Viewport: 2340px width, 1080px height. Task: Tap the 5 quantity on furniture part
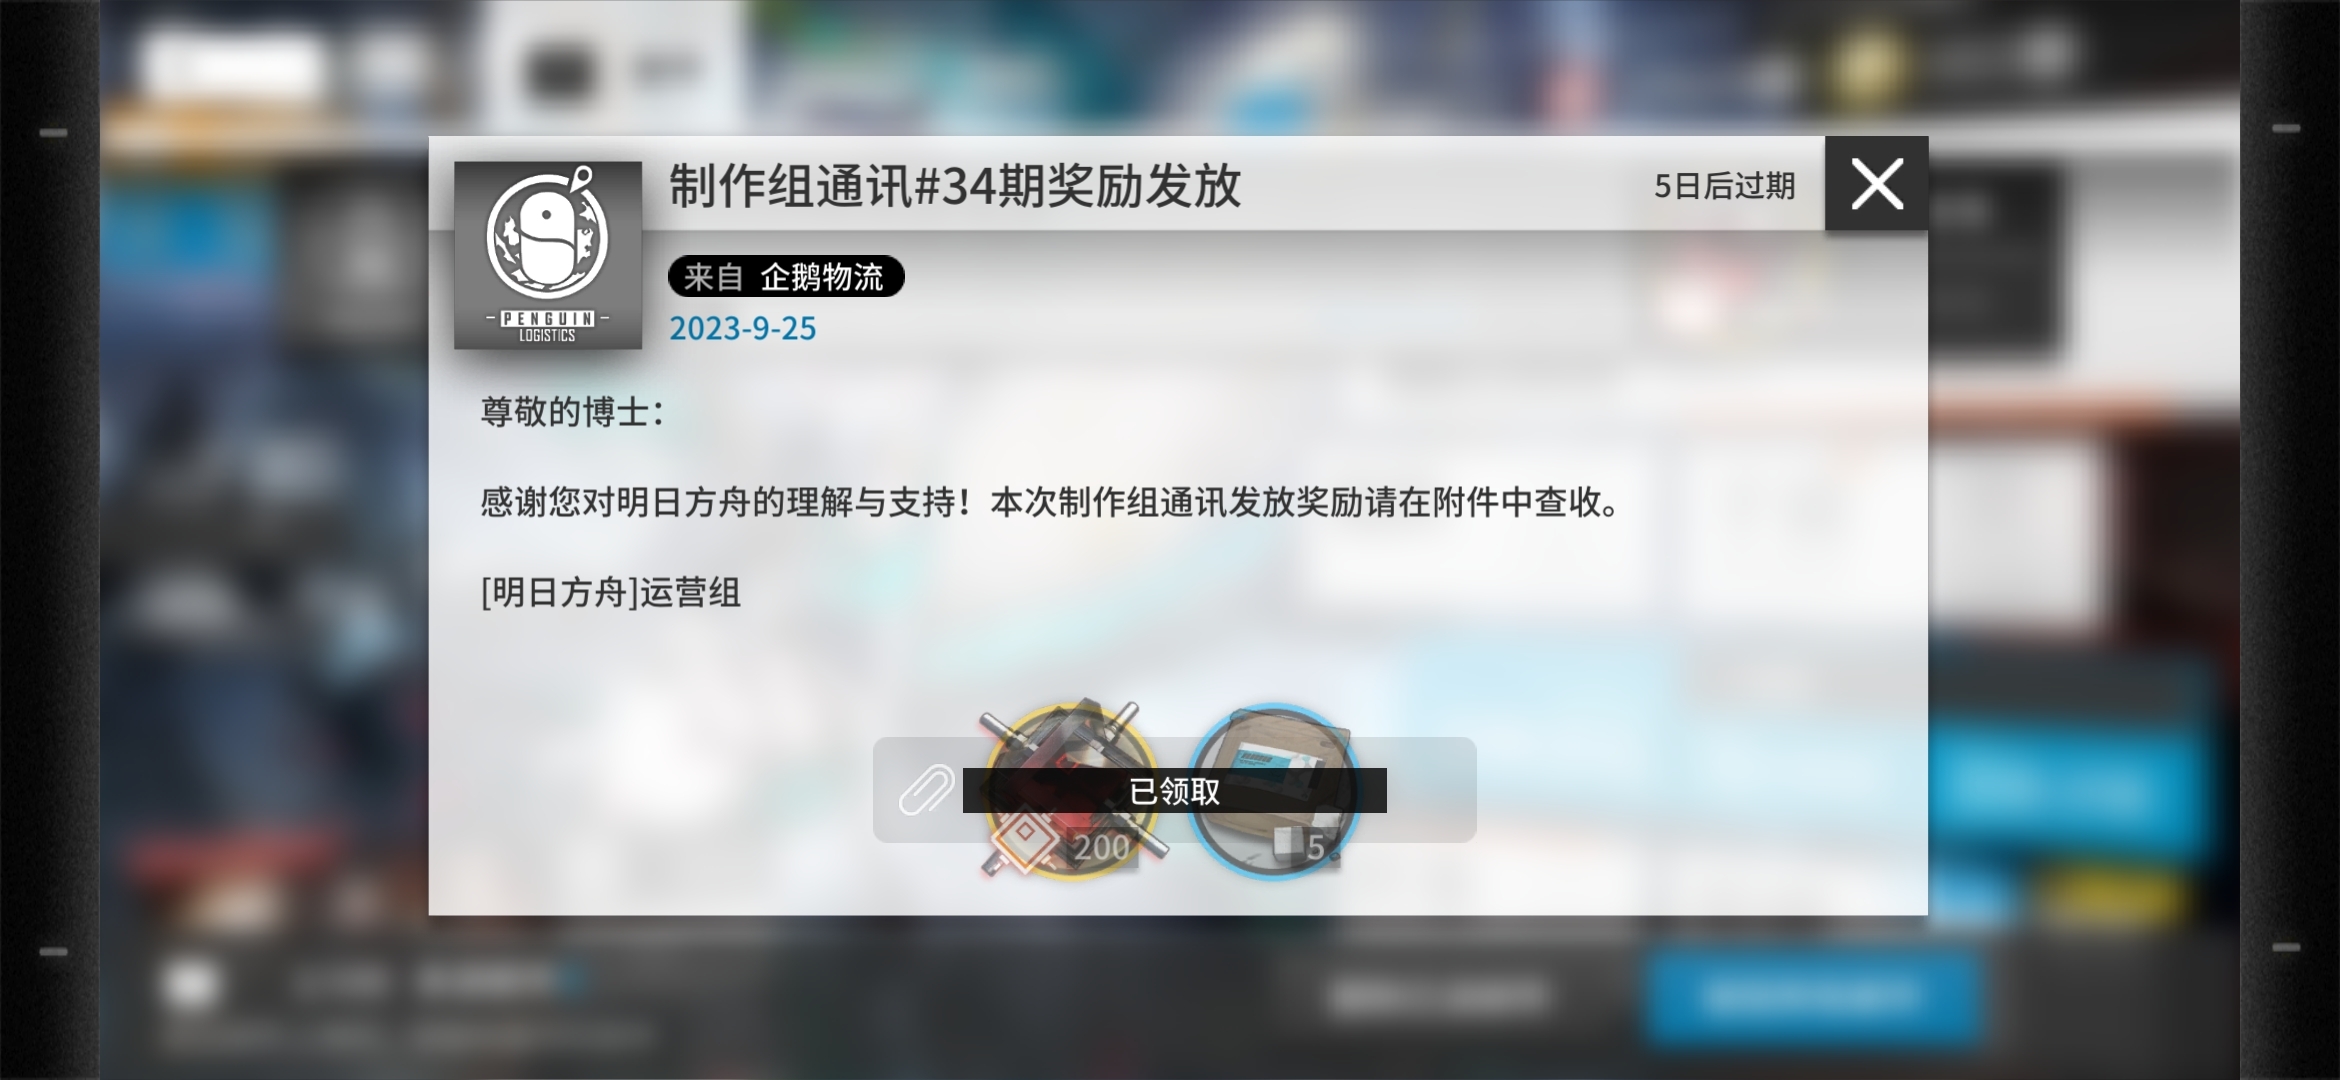point(1315,848)
